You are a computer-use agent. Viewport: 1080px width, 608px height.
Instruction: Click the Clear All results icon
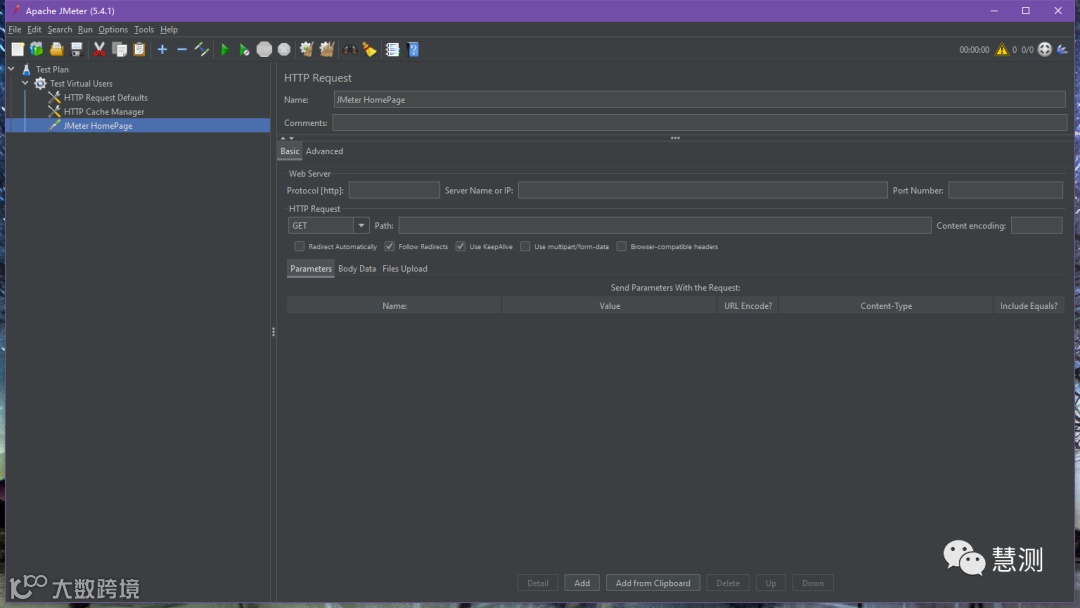(326, 50)
